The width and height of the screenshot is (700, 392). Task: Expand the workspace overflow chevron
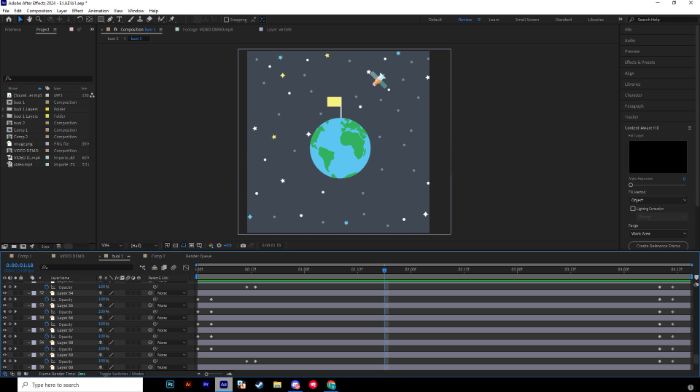point(620,20)
